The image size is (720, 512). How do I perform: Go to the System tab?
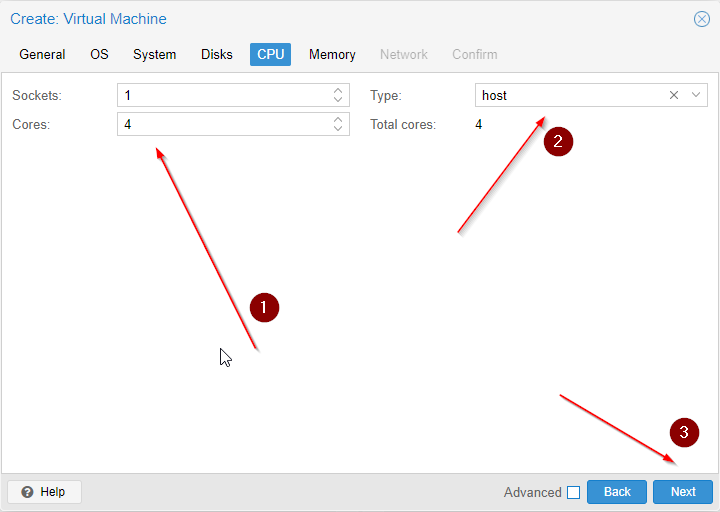(x=154, y=54)
